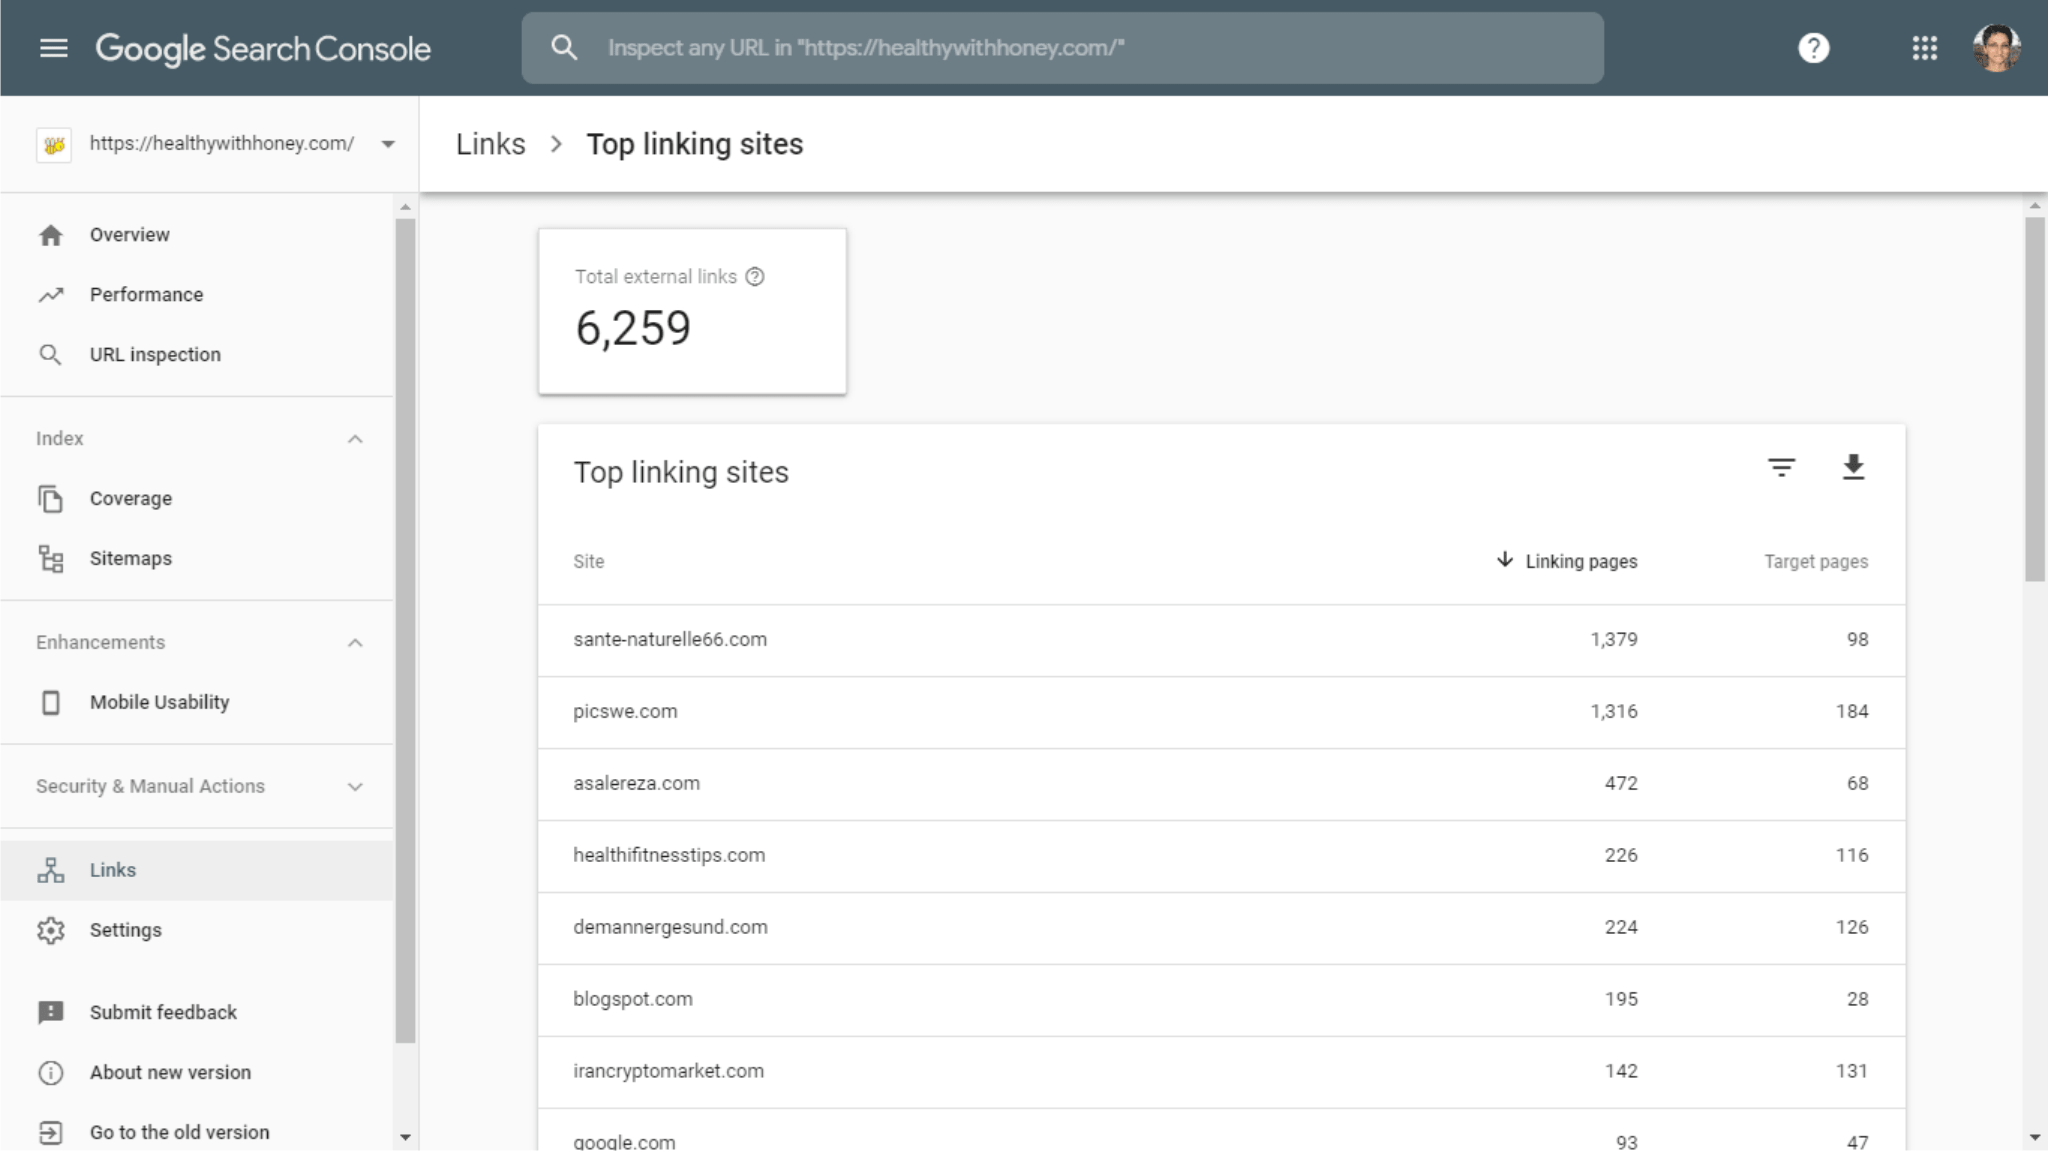Click the main page vertical scrollbar
The height and width of the screenshot is (1151, 2048).
coord(2035,399)
